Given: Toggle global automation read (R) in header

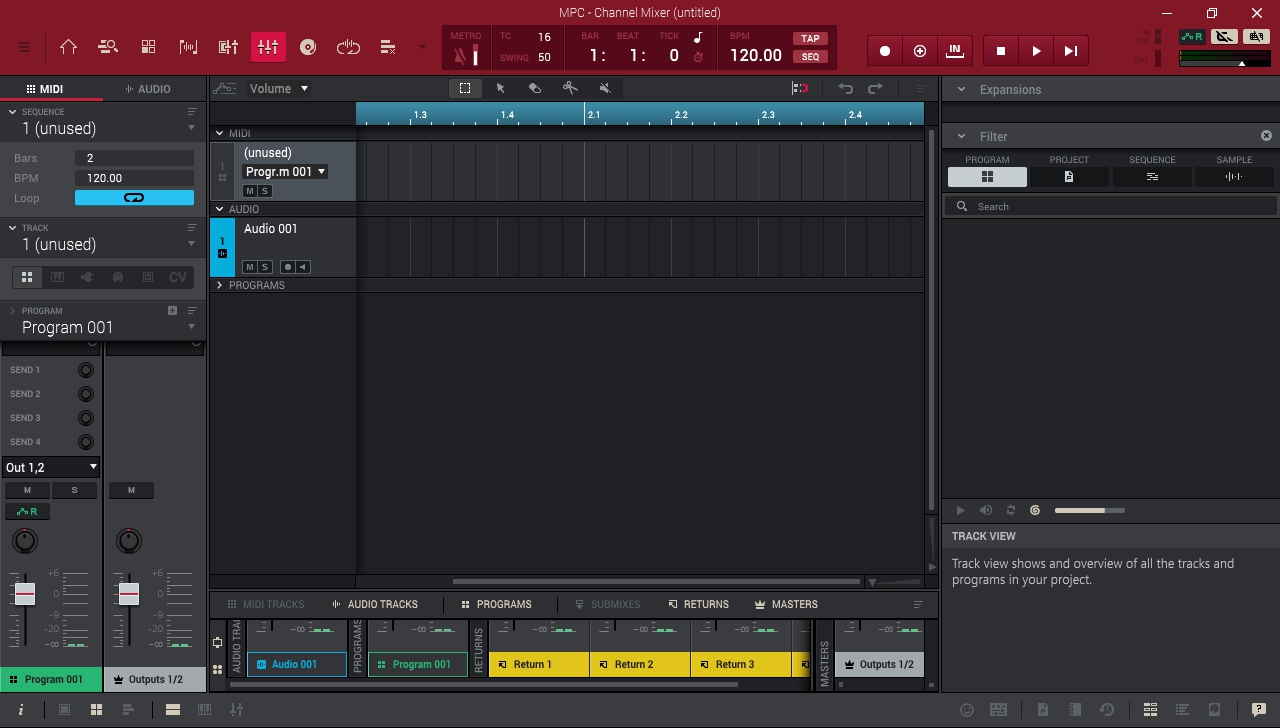Looking at the screenshot, I should click(x=1192, y=37).
